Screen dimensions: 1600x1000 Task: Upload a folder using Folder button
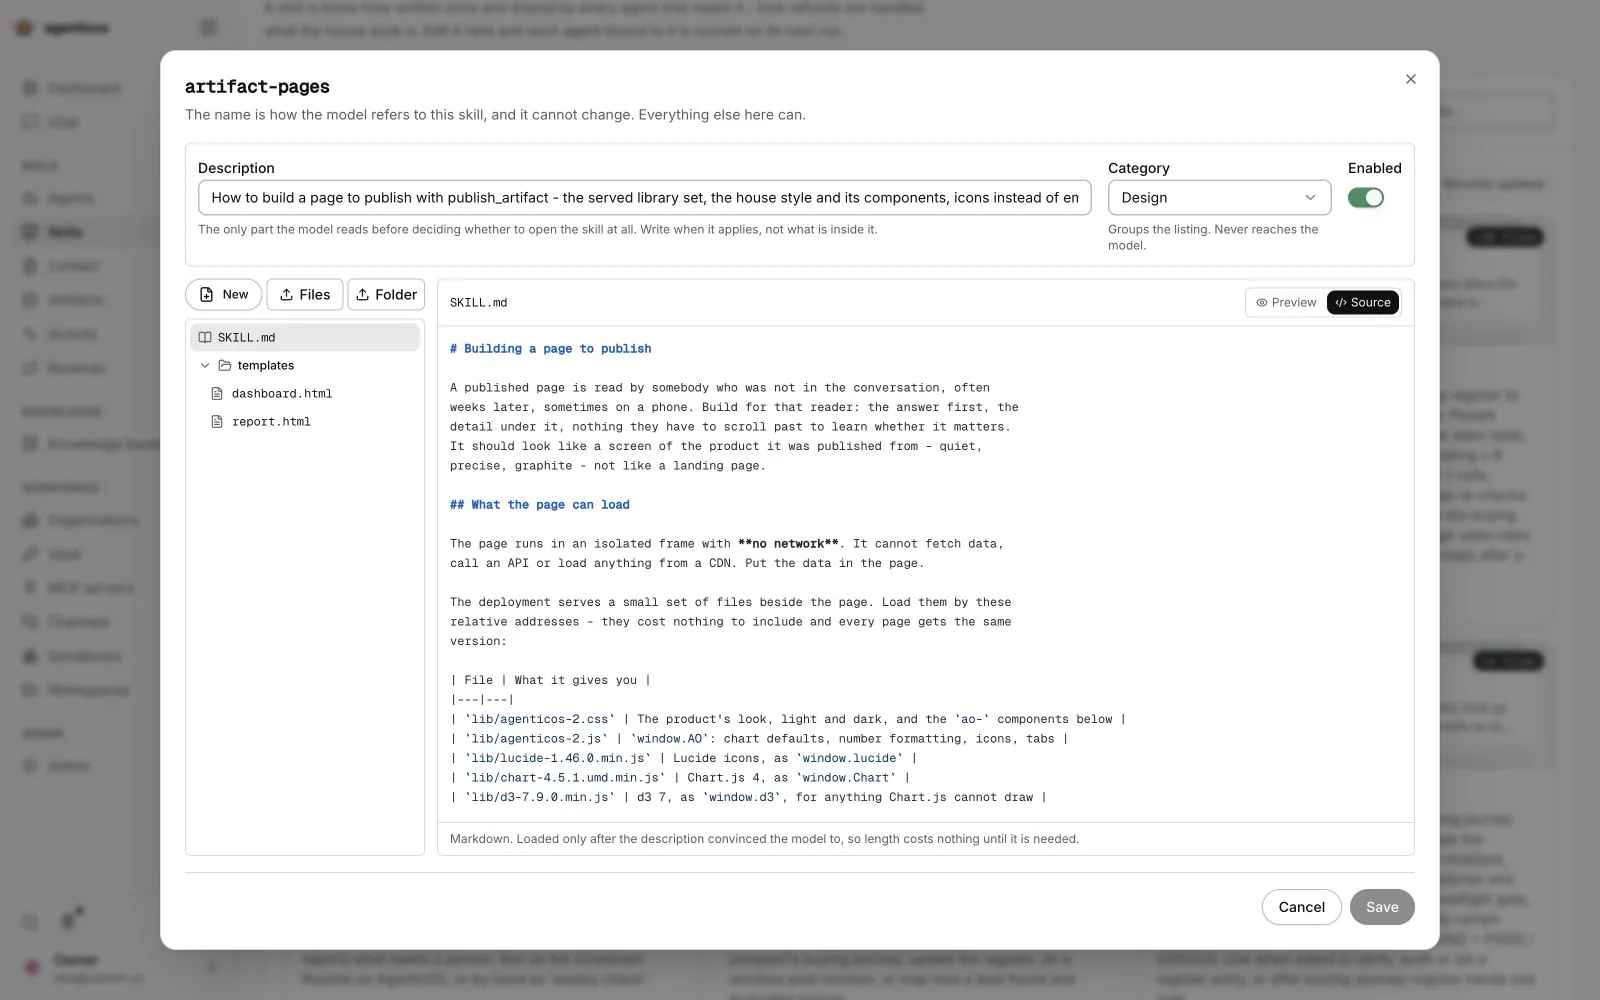tap(386, 295)
